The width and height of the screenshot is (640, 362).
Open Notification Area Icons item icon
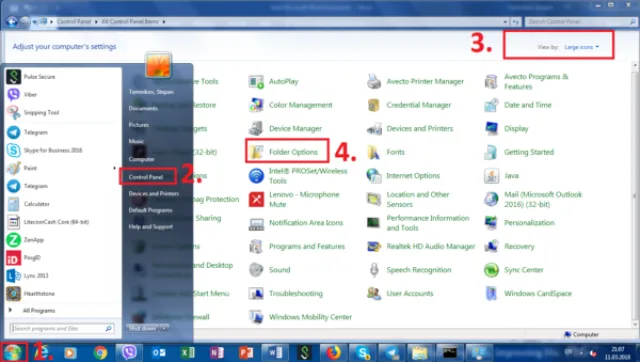click(x=256, y=223)
